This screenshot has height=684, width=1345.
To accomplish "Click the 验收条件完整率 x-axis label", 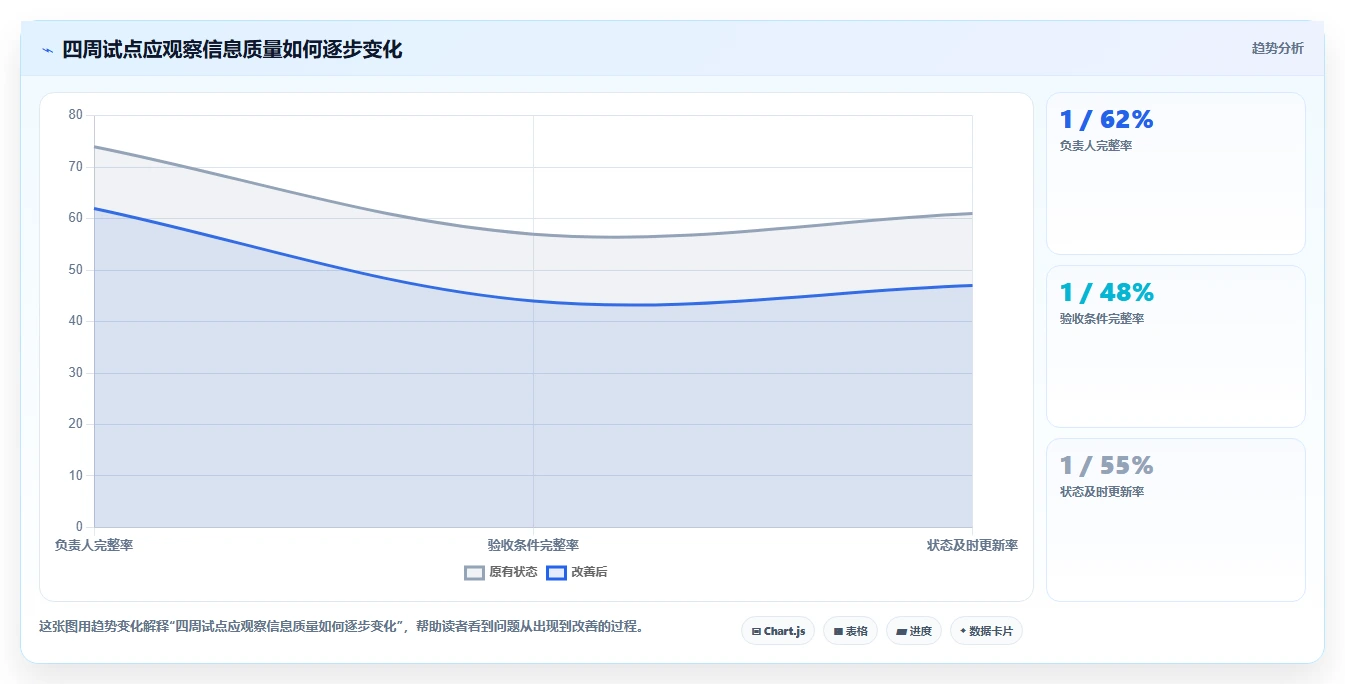I will [533, 545].
